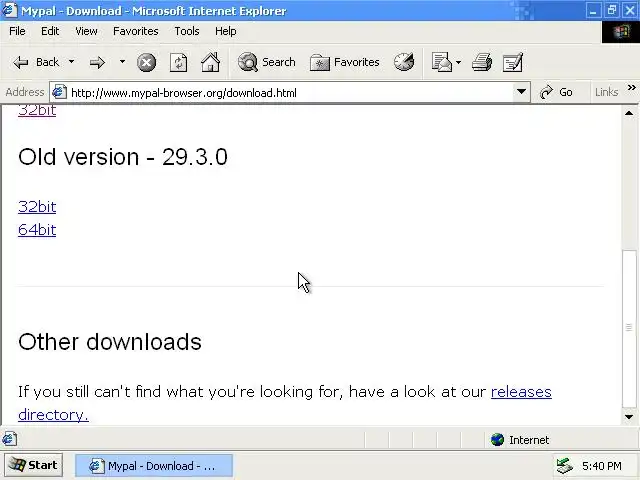The height and width of the screenshot is (480, 640).
Task: Open the View menu
Action: pyautogui.click(x=86, y=31)
